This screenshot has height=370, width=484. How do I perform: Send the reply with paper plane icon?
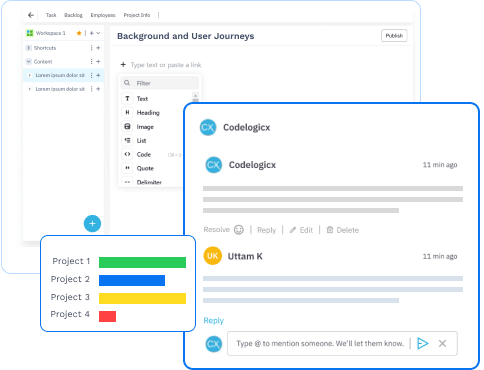click(423, 343)
